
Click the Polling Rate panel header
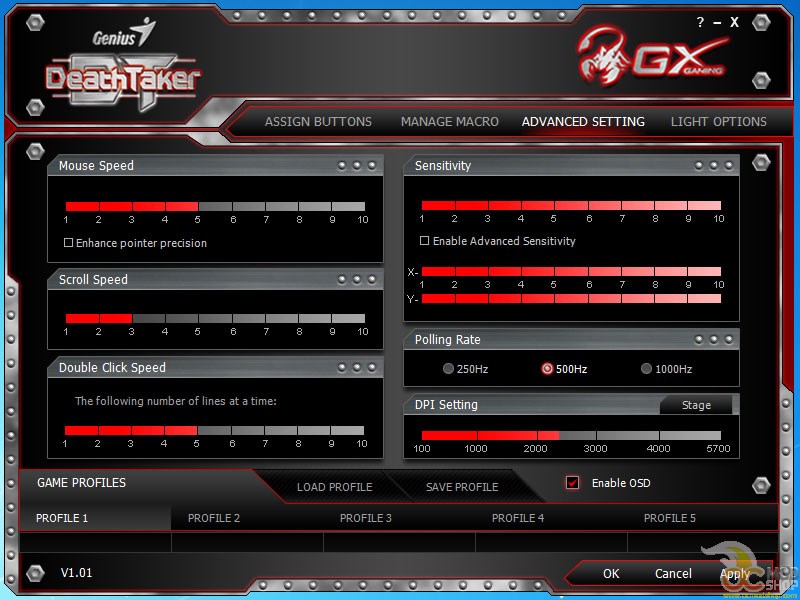click(571, 339)
